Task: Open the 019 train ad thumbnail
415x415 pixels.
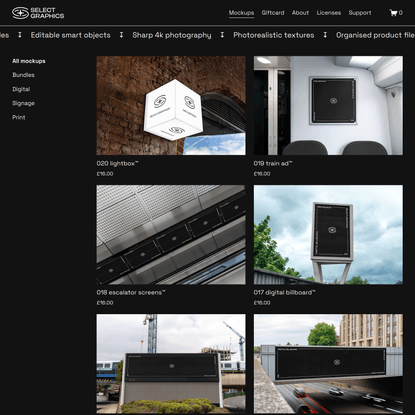Action: tap(328, 105)
